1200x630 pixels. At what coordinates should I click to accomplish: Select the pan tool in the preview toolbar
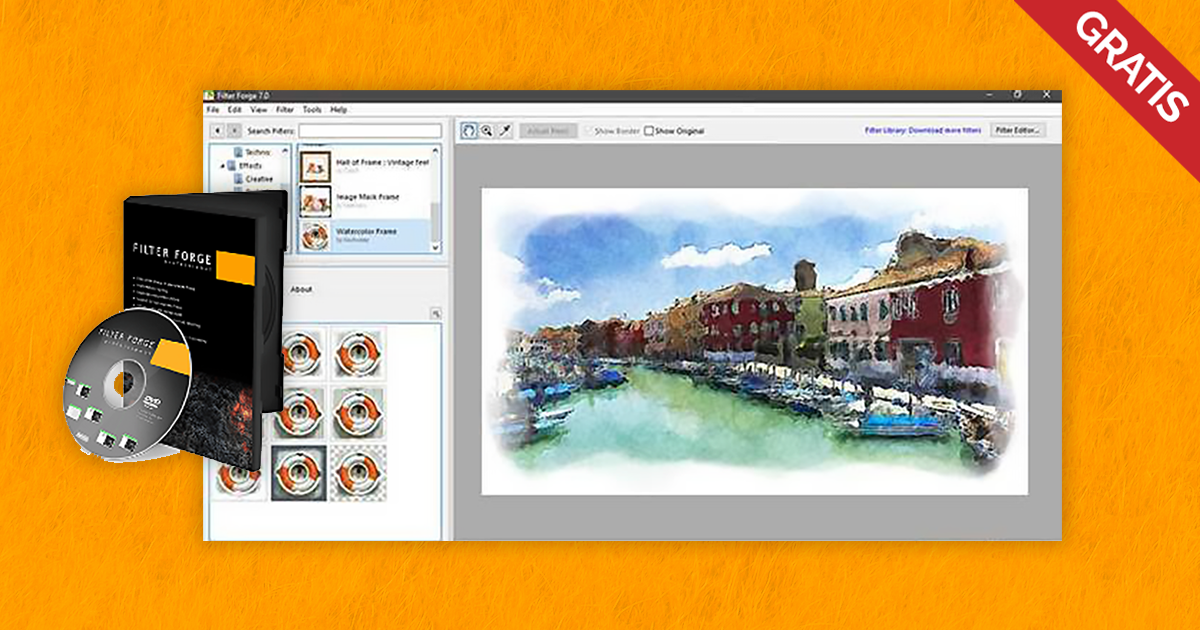470,131
